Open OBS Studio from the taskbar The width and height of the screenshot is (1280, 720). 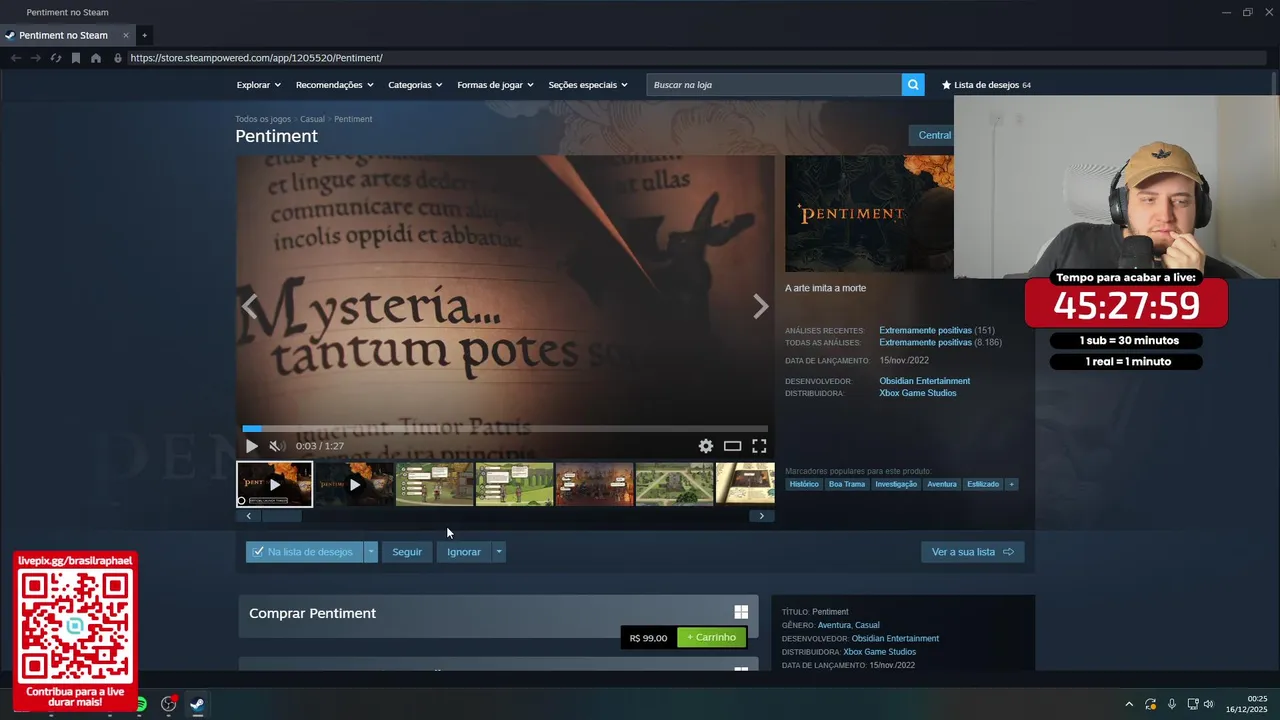pos(169,704)
